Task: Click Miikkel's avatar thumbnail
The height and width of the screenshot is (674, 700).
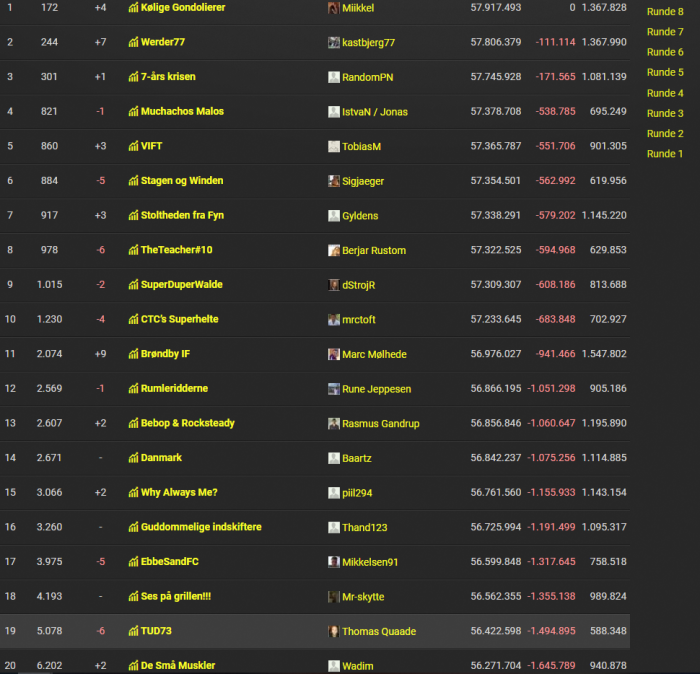Action: click(x=333, y=8)
